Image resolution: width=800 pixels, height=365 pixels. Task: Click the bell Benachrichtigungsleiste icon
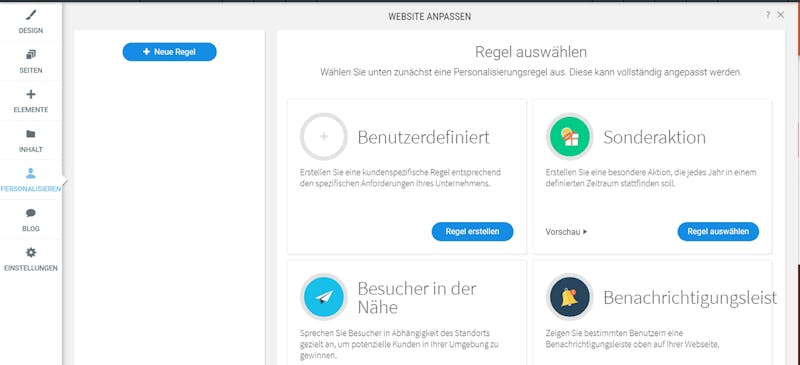(569, 297)
